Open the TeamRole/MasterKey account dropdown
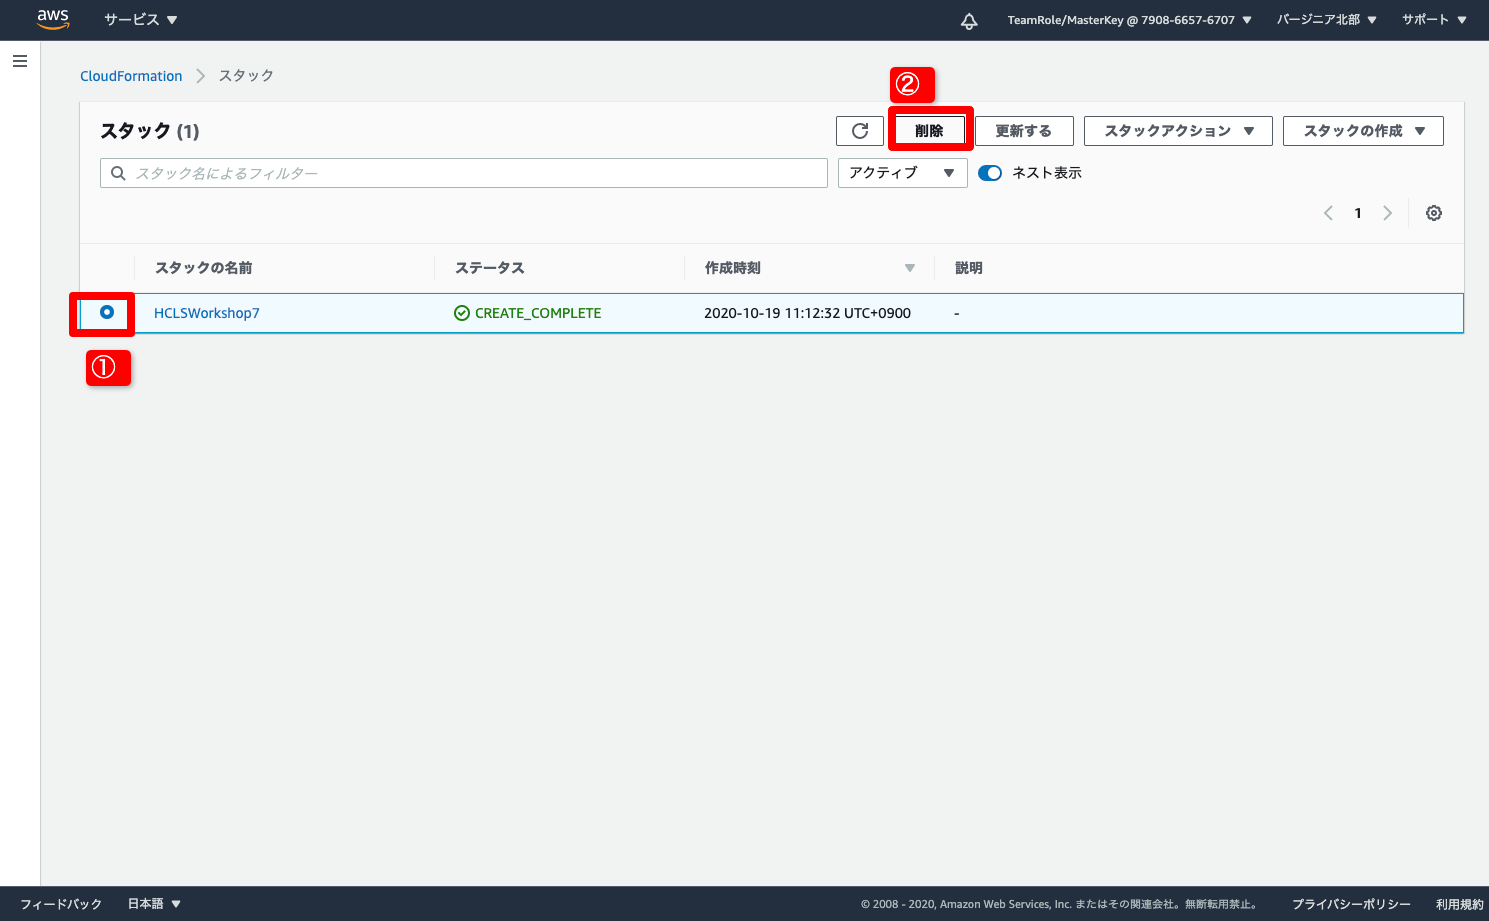 coord(1130,20)
